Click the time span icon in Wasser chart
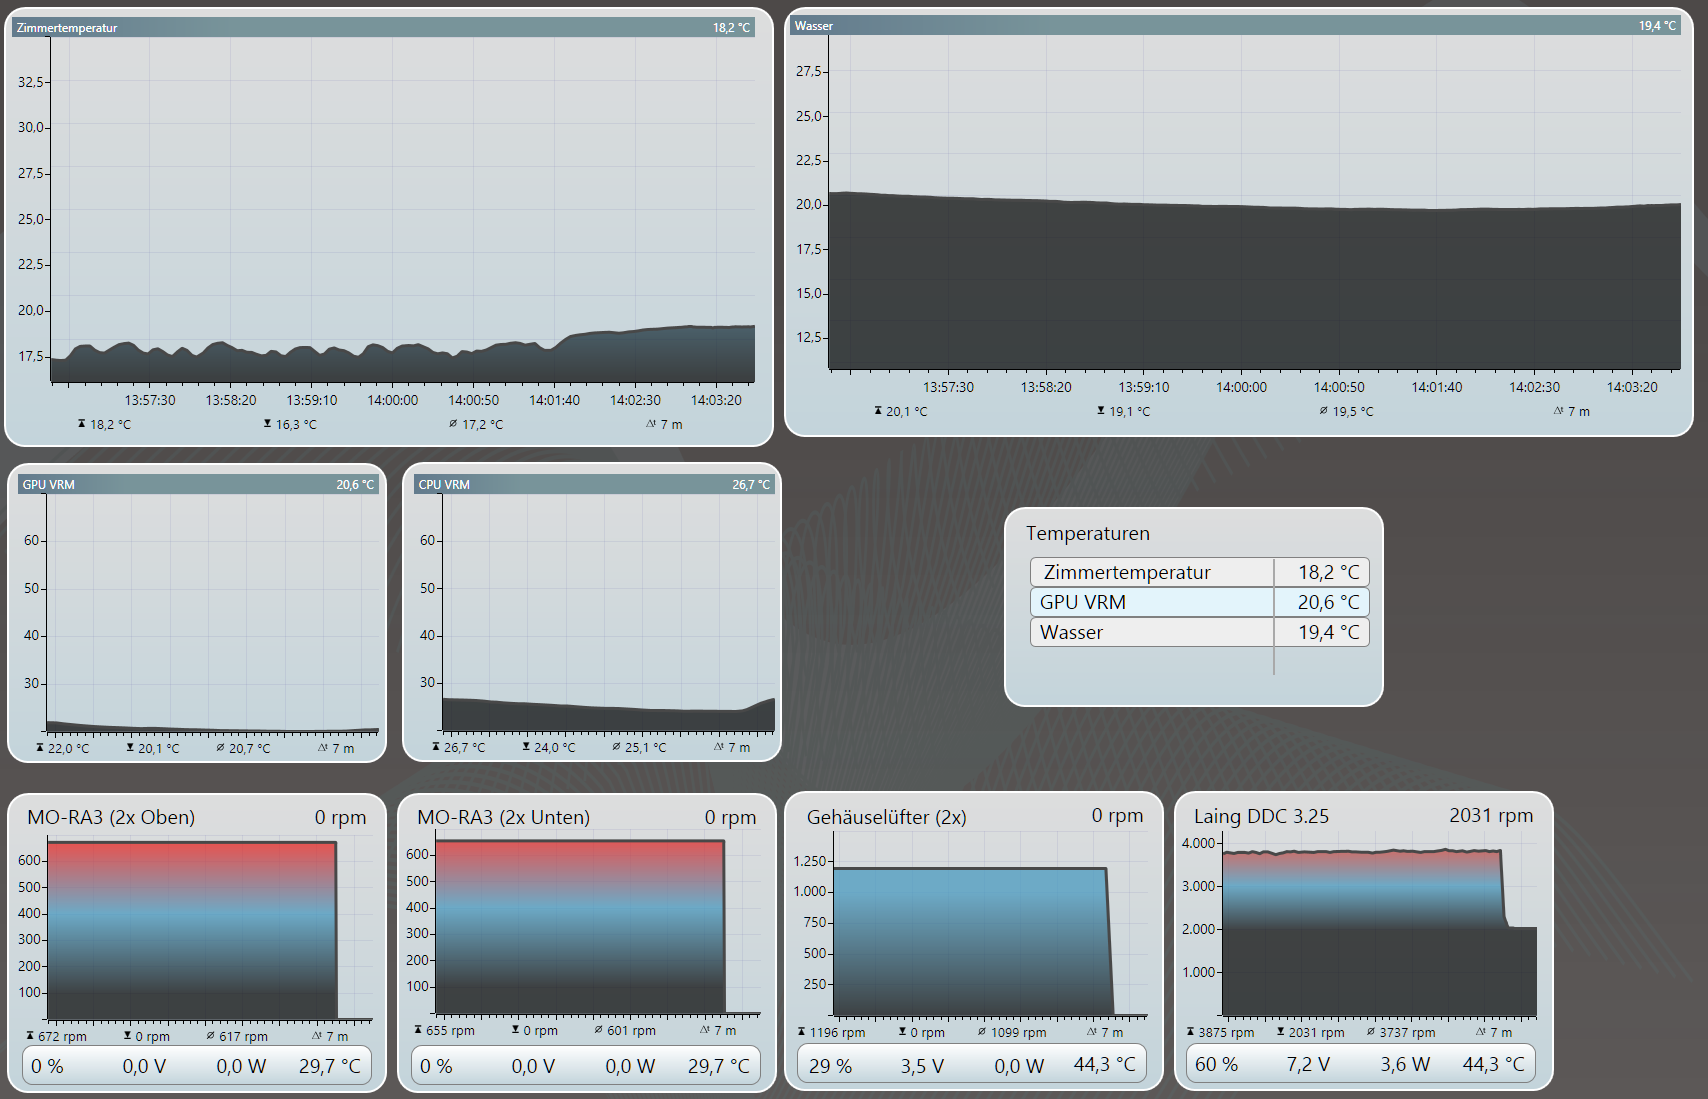 pyautogui.click(x=1559, y=411)
